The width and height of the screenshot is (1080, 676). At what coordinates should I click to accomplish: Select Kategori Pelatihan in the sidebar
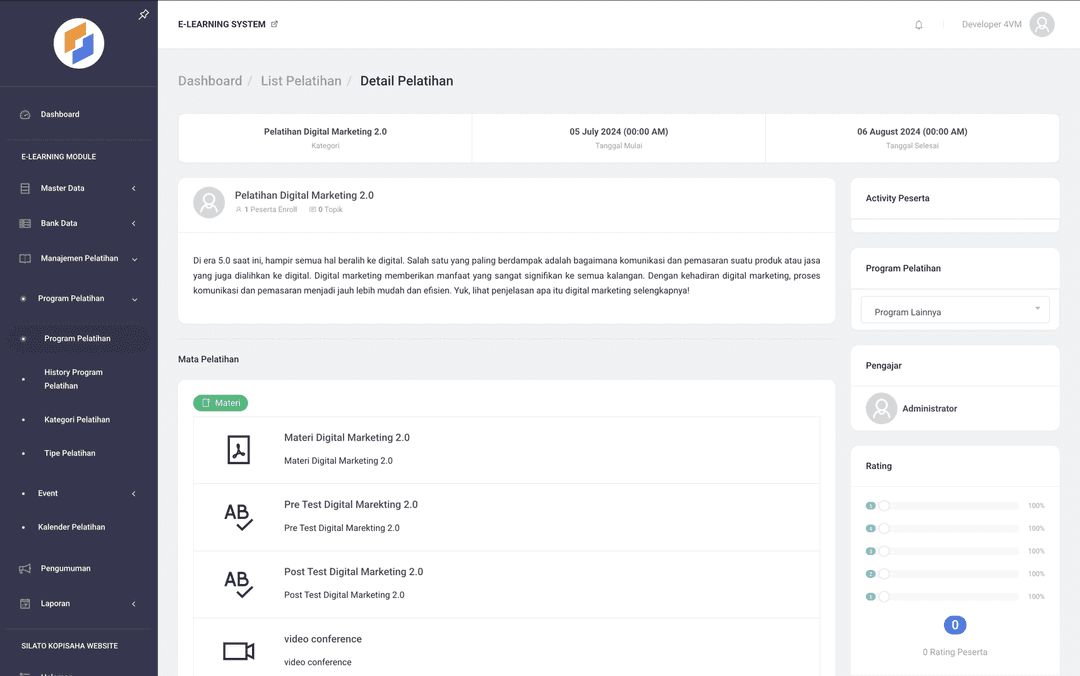click(x=77, y=420)
